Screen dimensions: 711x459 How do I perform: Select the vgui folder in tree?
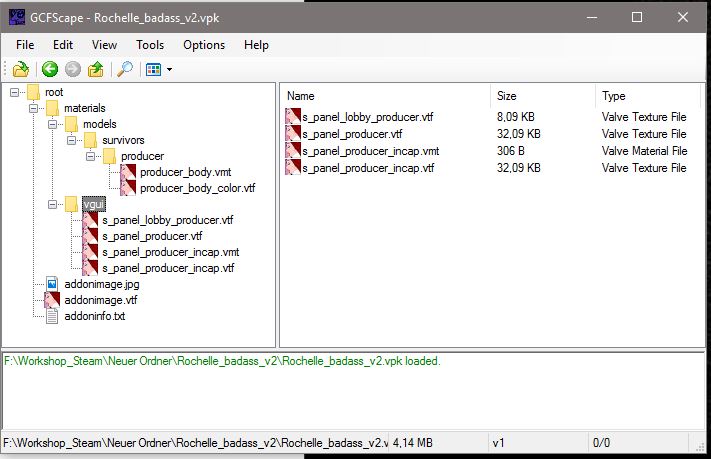click(94, 205)
